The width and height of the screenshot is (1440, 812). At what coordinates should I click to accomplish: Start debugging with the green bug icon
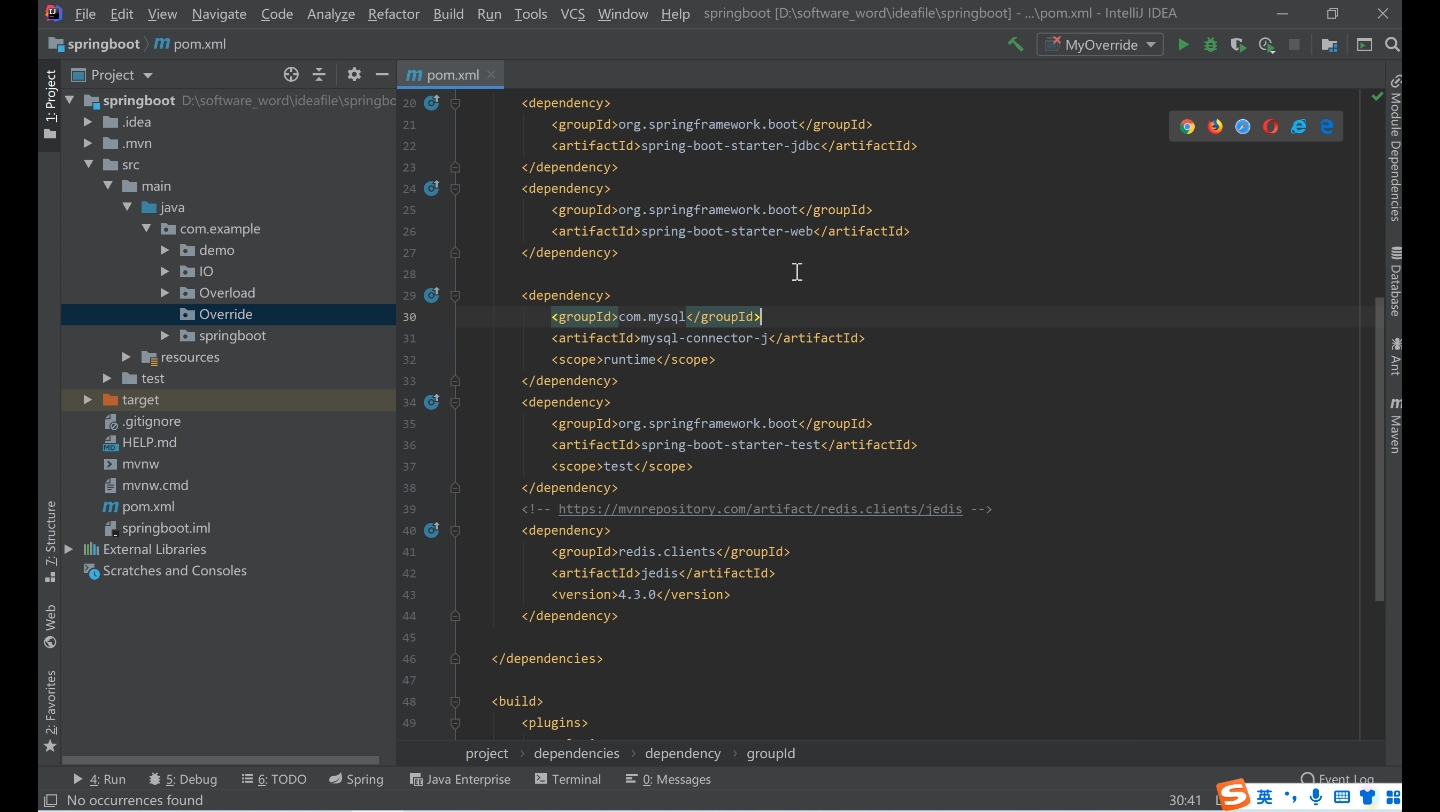[x=1210, y=44]
